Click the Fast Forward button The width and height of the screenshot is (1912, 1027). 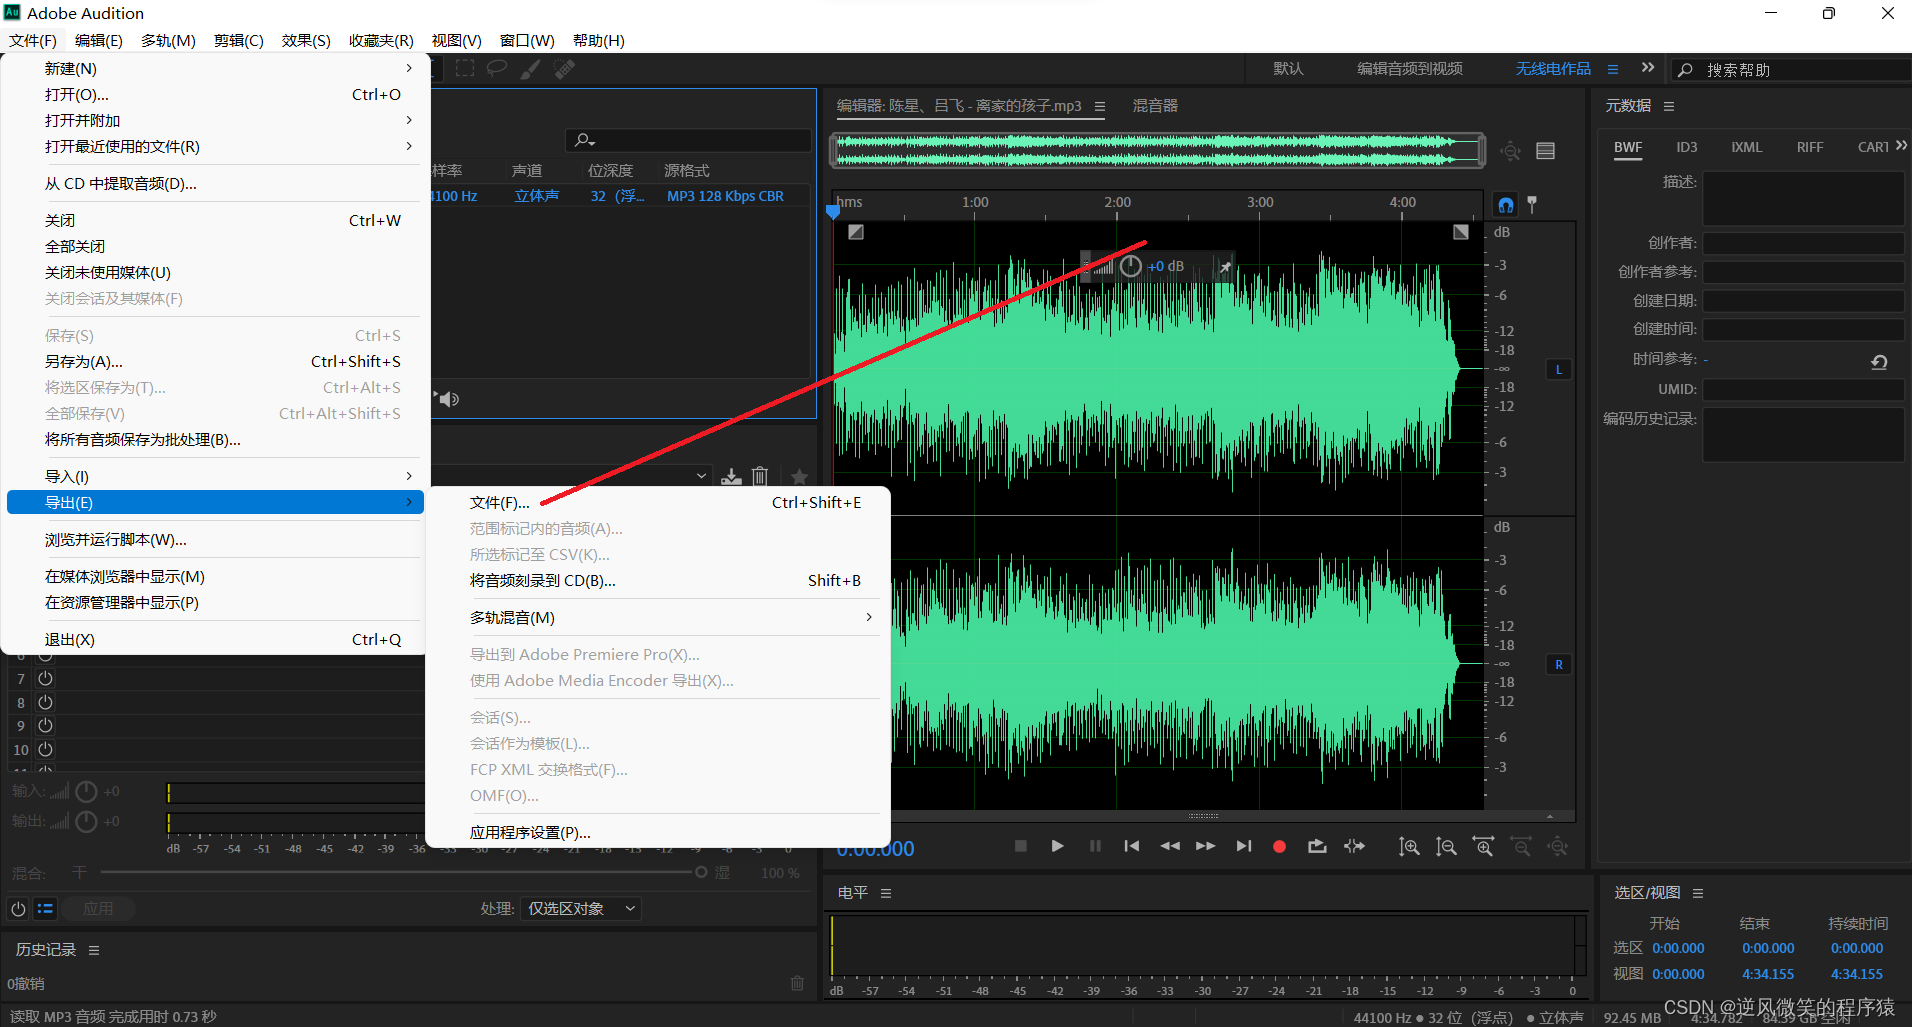[x=1206, y=846]
